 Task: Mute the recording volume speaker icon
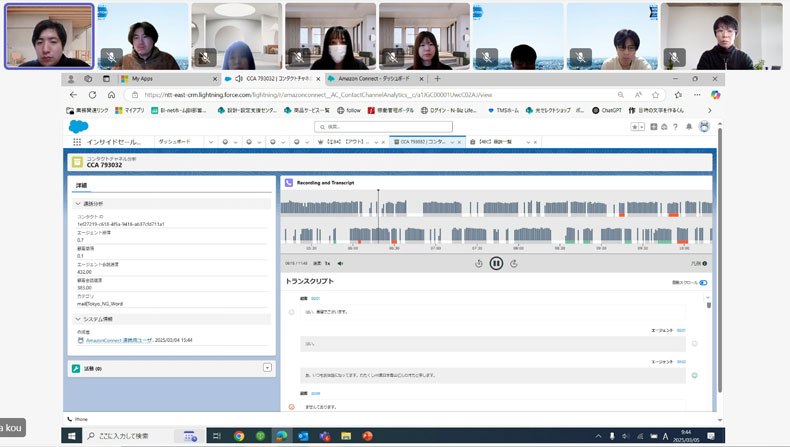click(341, 263)
